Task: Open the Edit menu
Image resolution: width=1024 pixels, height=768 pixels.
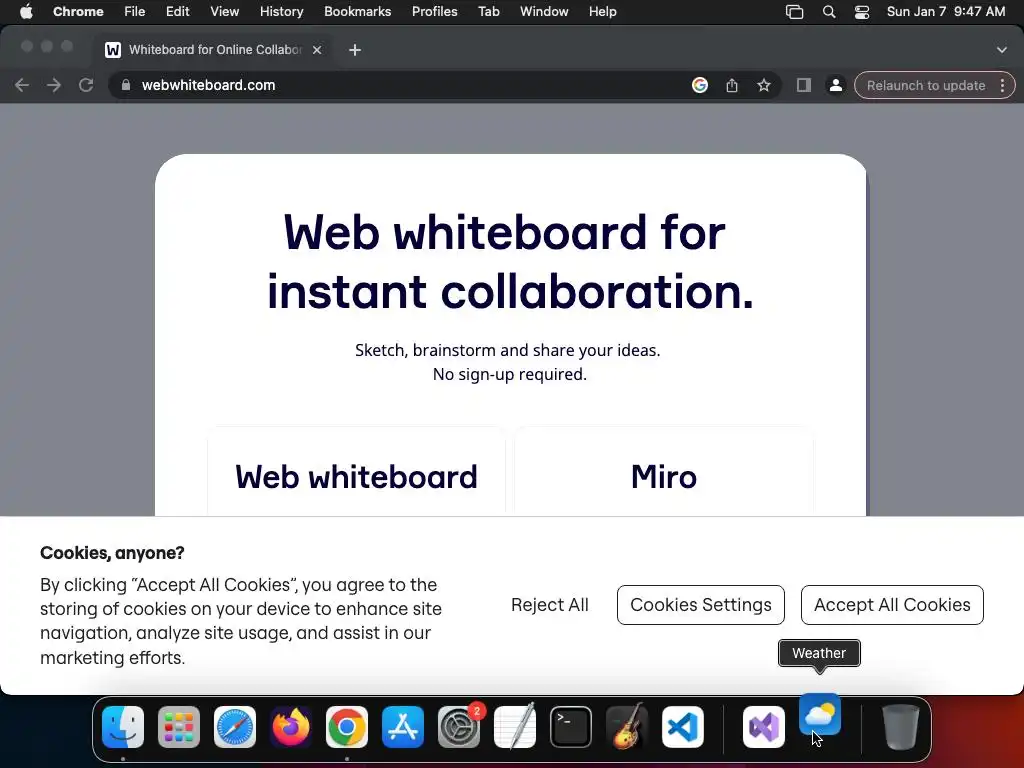Action: (x=177, y=11)
